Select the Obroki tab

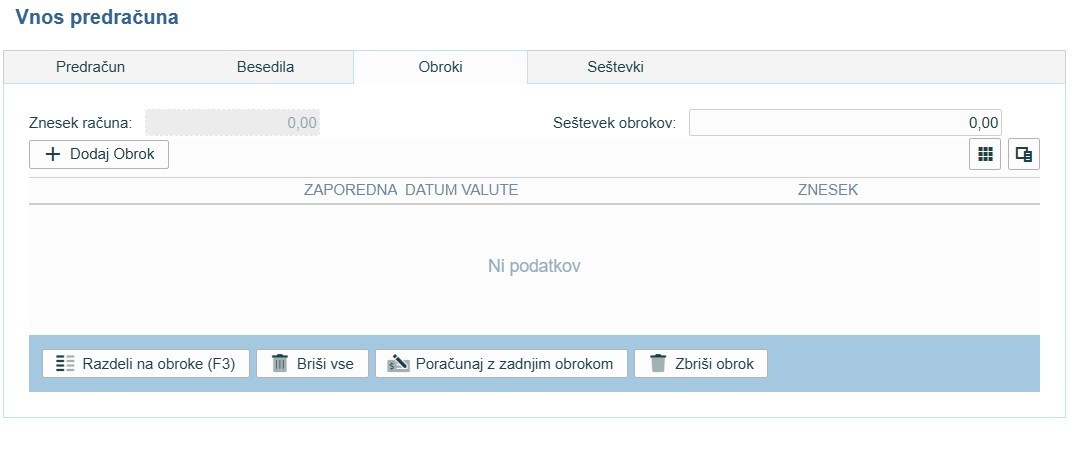point(440,67)
